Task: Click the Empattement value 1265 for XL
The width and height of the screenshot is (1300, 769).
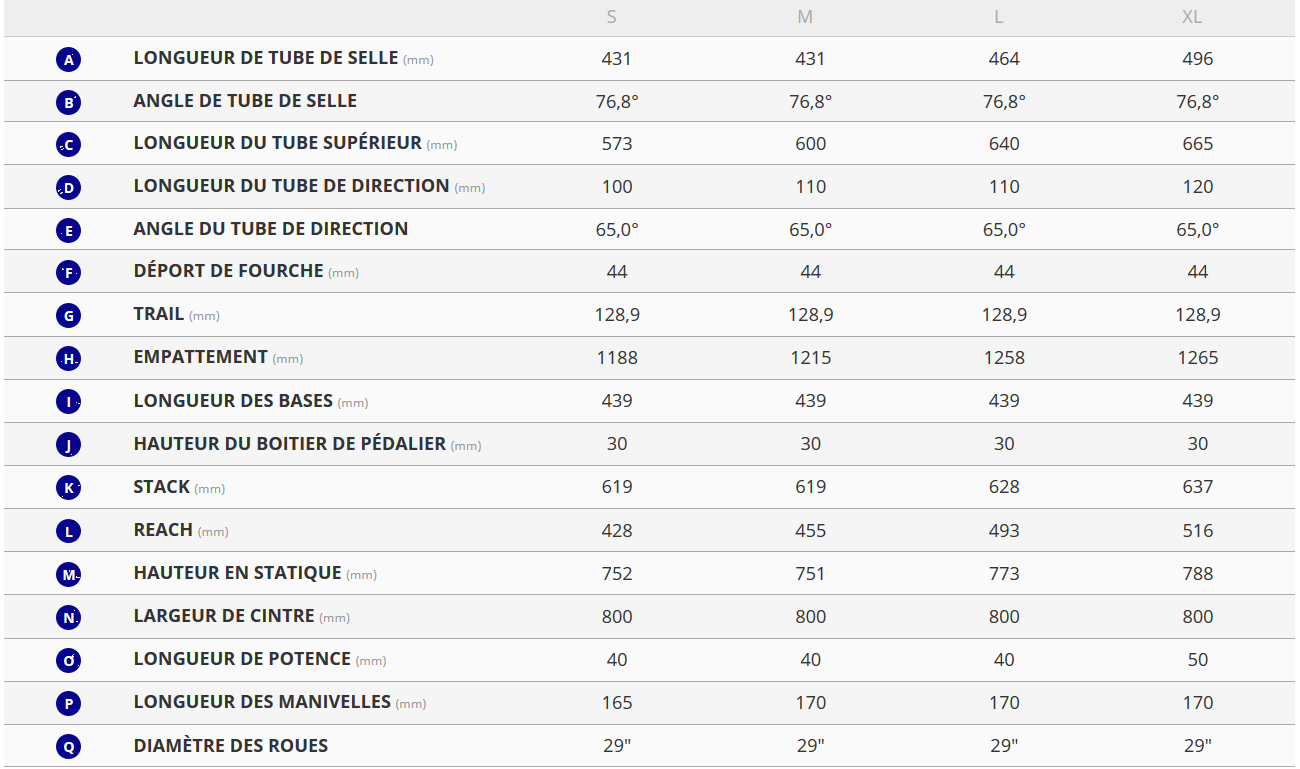Action: [x=1197, y=358]
